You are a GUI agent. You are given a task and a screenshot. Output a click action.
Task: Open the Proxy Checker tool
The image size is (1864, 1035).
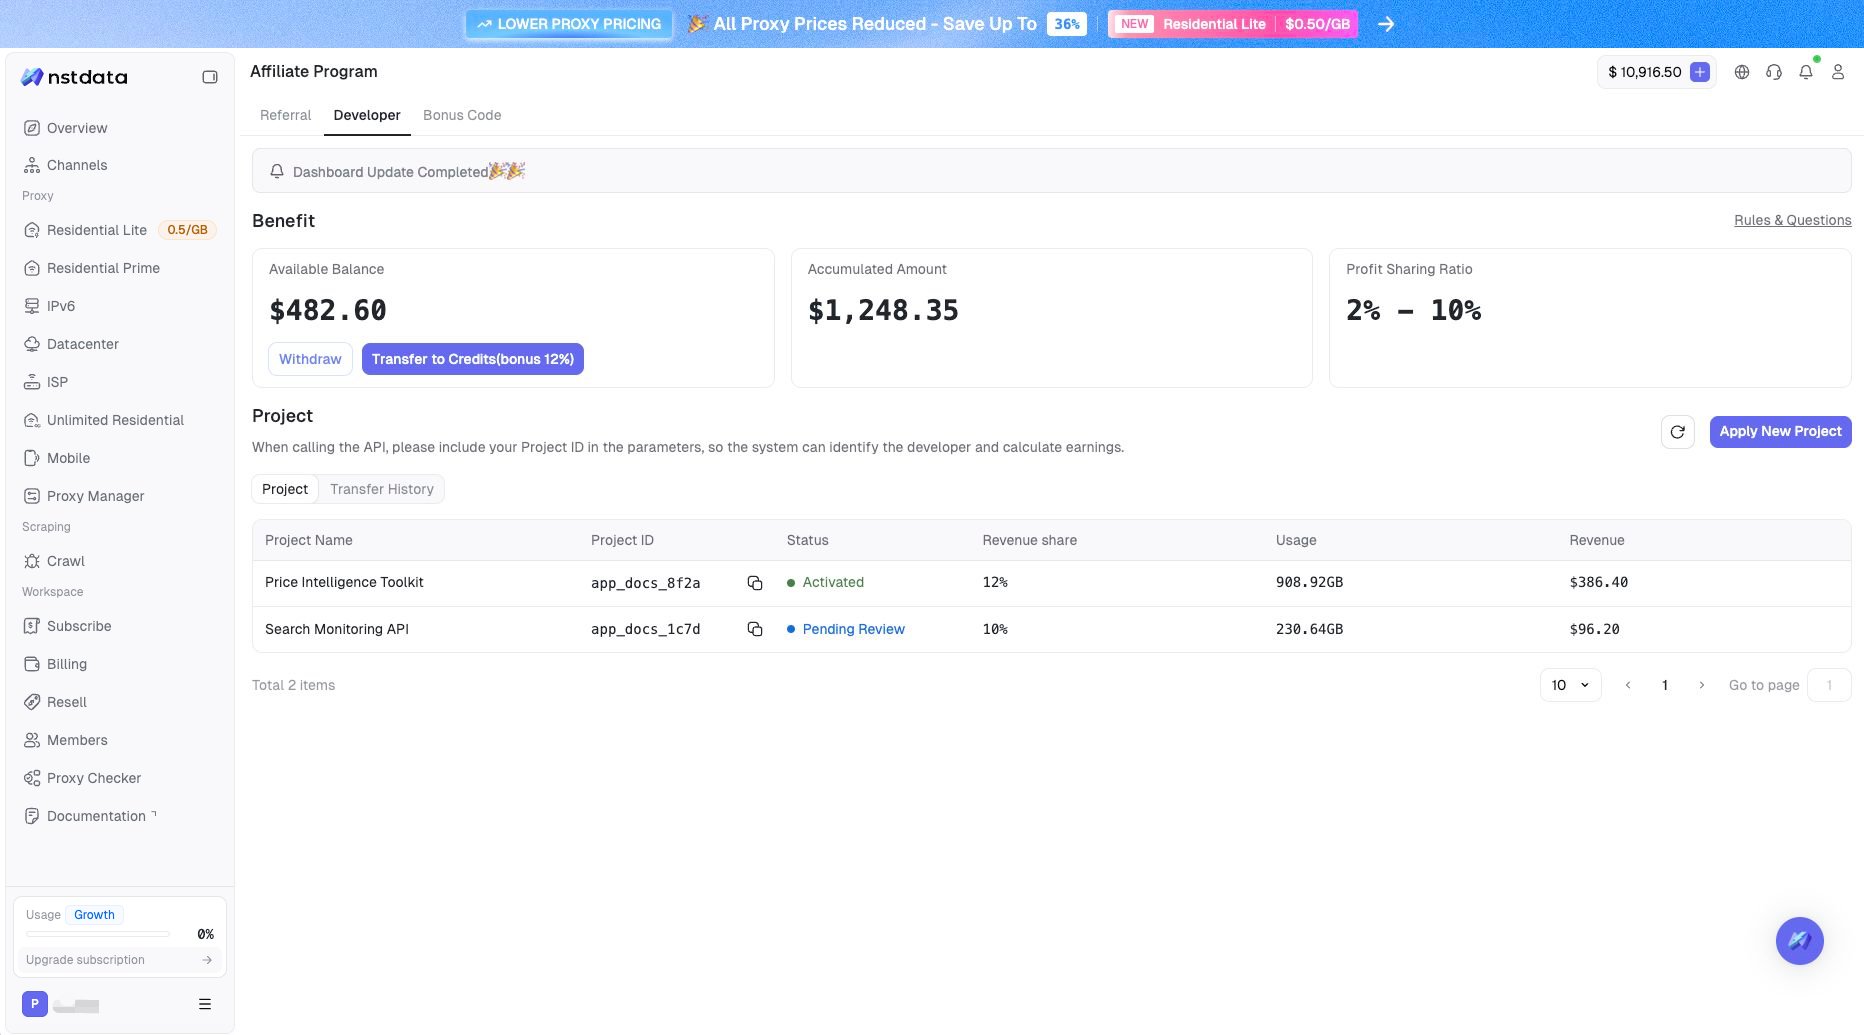click(82, 778)
